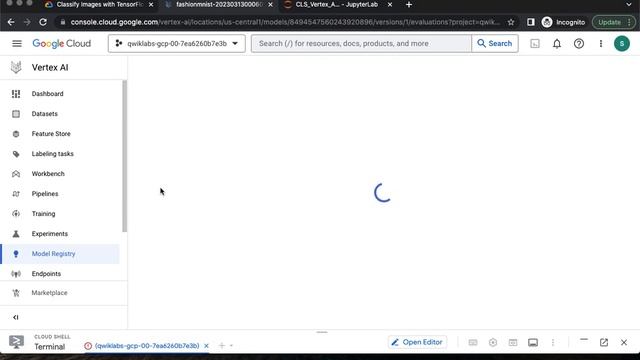Open the browser tab list chevron
This screenshot has height=360, width=640.
pos(629,4)
